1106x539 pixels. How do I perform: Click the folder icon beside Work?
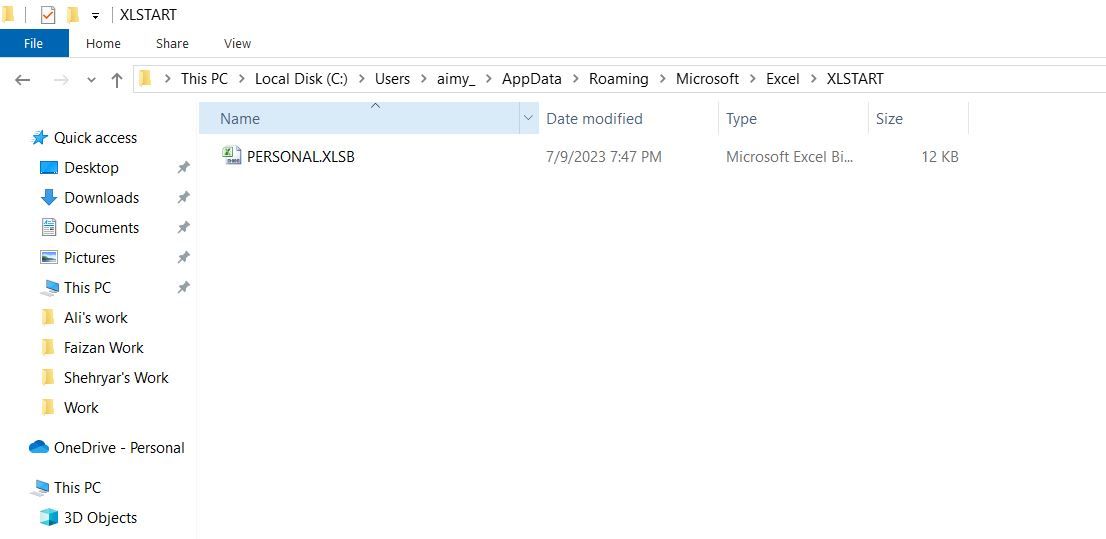(48, 407)
